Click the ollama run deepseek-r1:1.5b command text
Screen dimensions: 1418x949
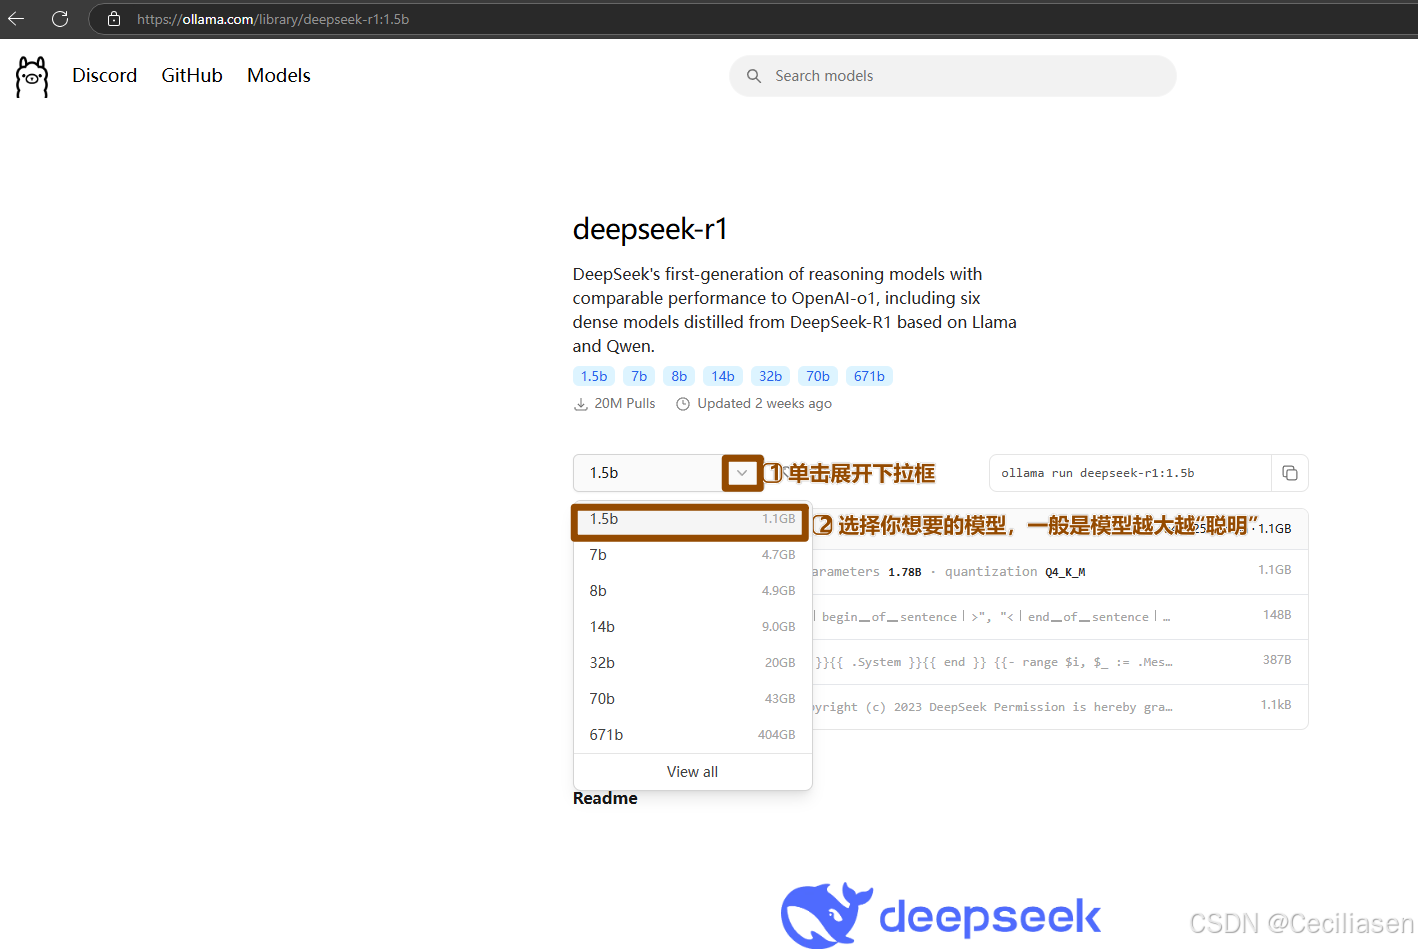point(1097,473)
